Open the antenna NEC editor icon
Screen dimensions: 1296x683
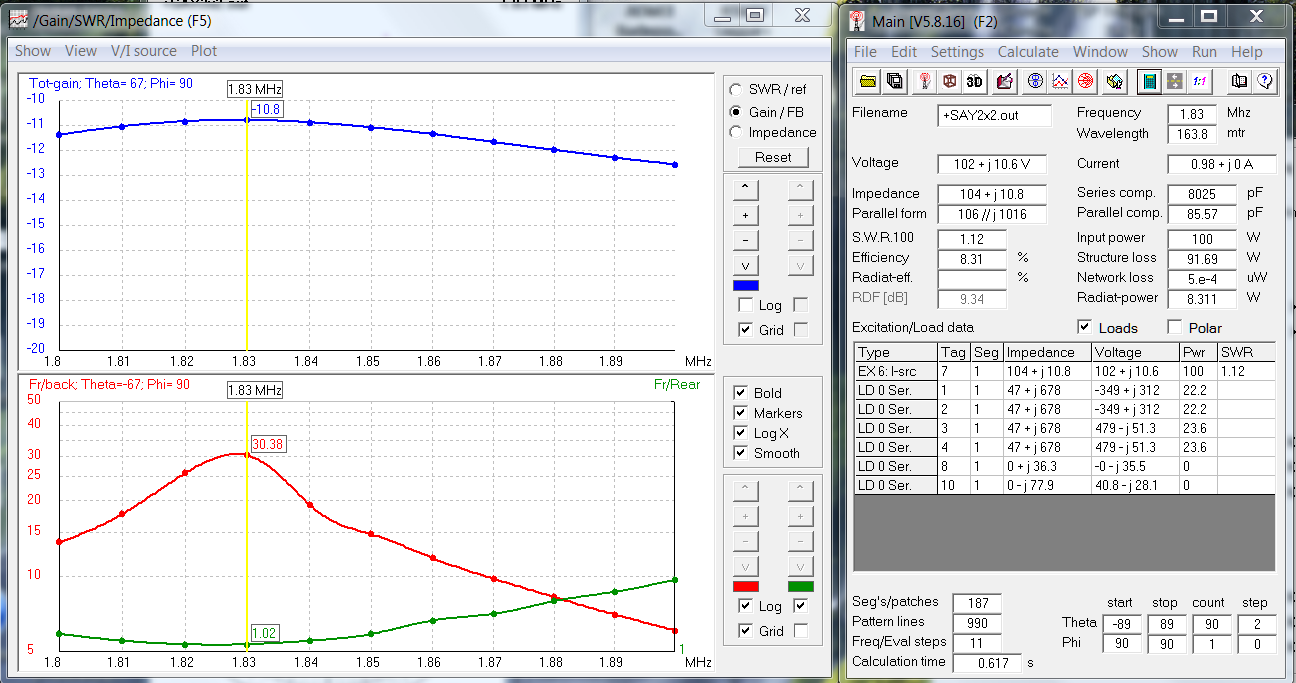pos(925,81)
